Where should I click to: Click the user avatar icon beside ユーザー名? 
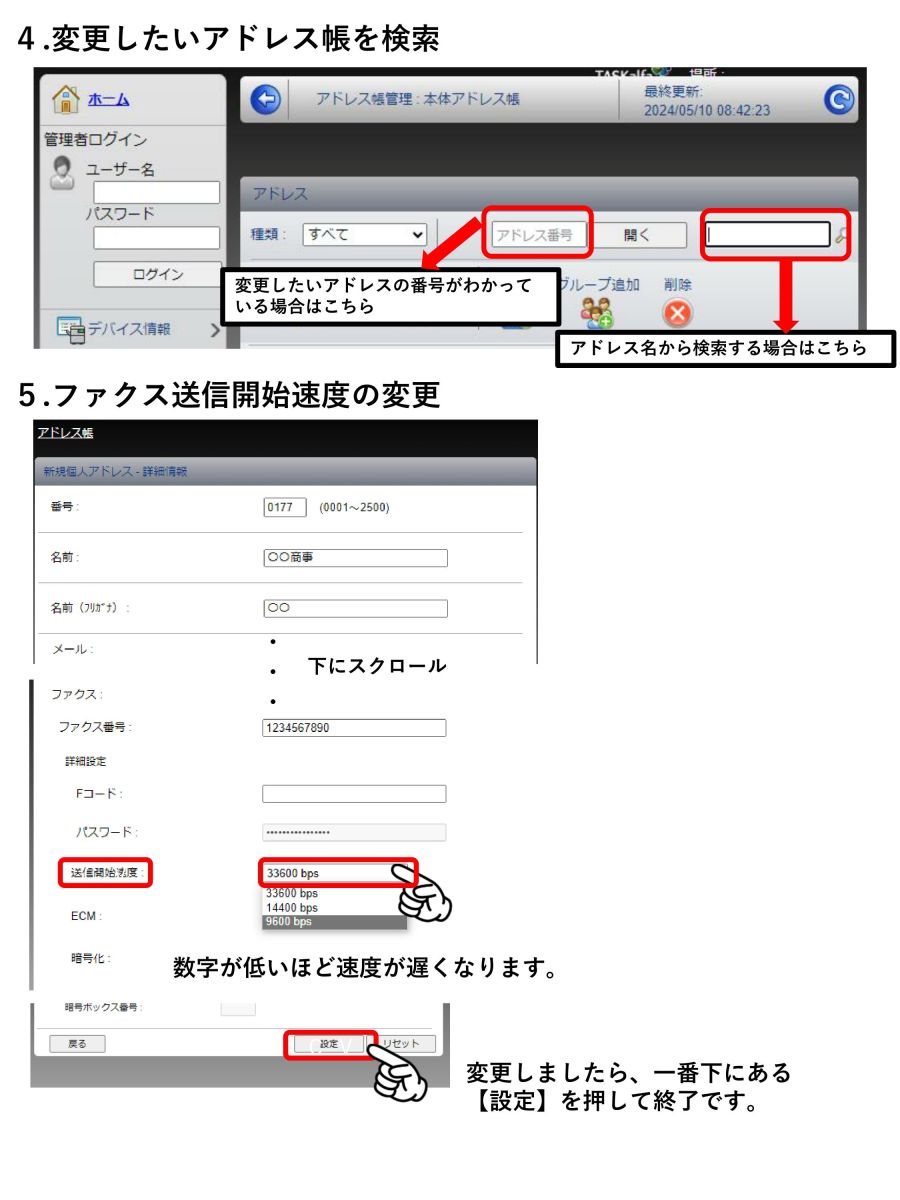[63, 171]
